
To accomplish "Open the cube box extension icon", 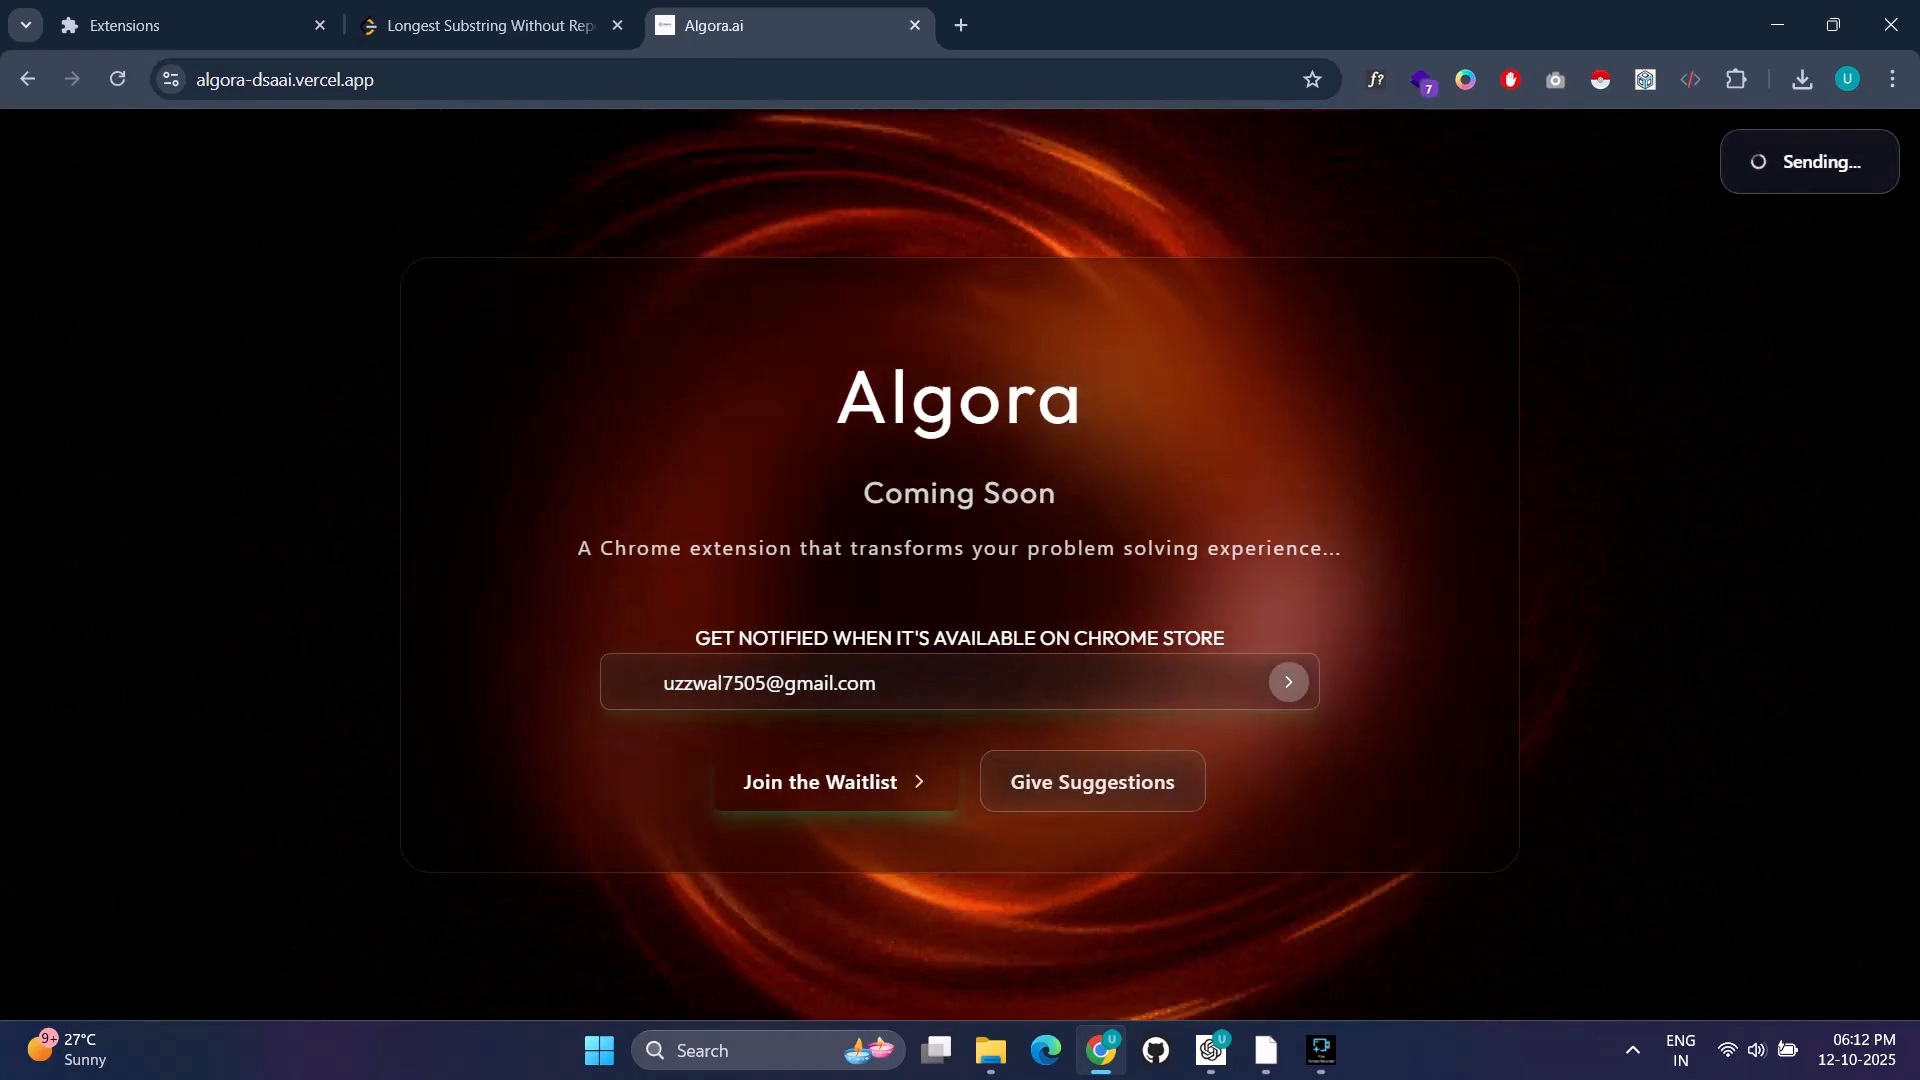I will pos(1645,79).
